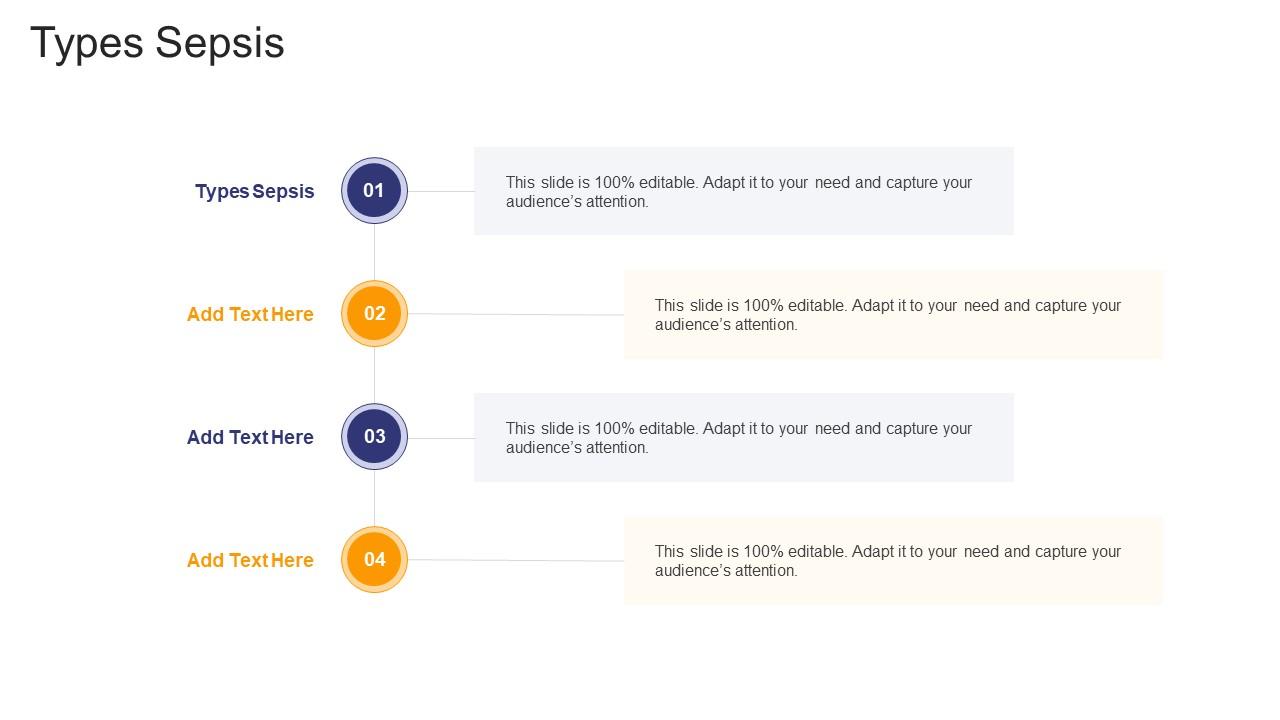Image resolution: width=1280 pixels, height=720 pixels.
Task: Click the first gray description text box
Action: 744,191
